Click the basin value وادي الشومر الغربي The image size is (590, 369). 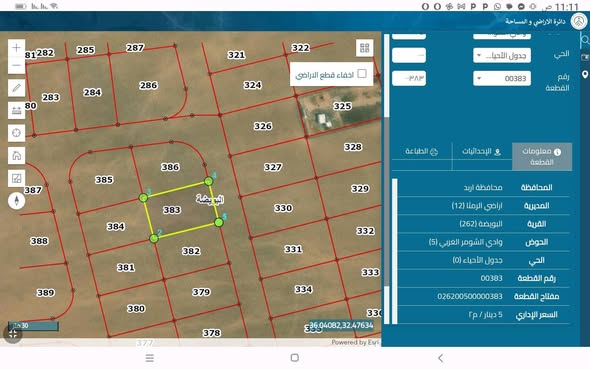click(x=465, y=242)
